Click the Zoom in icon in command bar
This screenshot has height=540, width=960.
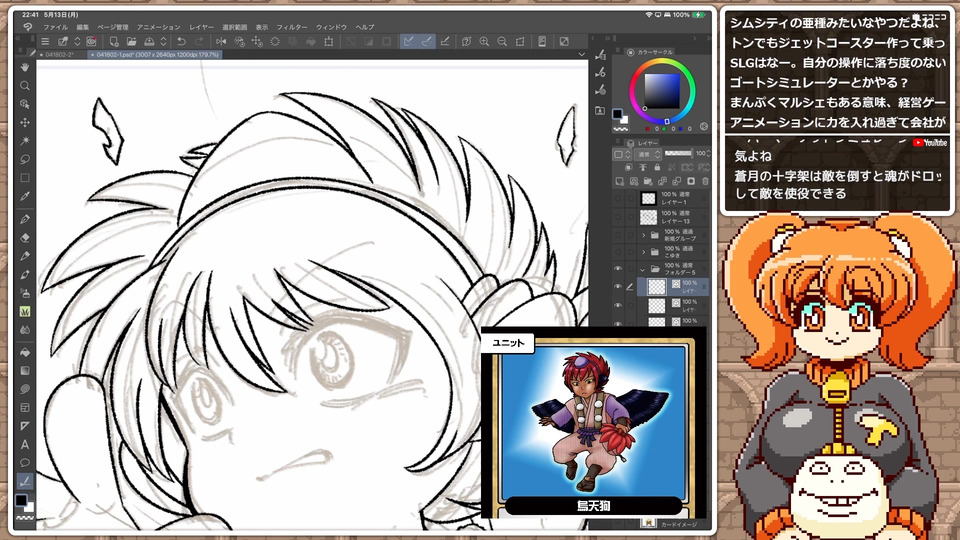pos(484,42)
